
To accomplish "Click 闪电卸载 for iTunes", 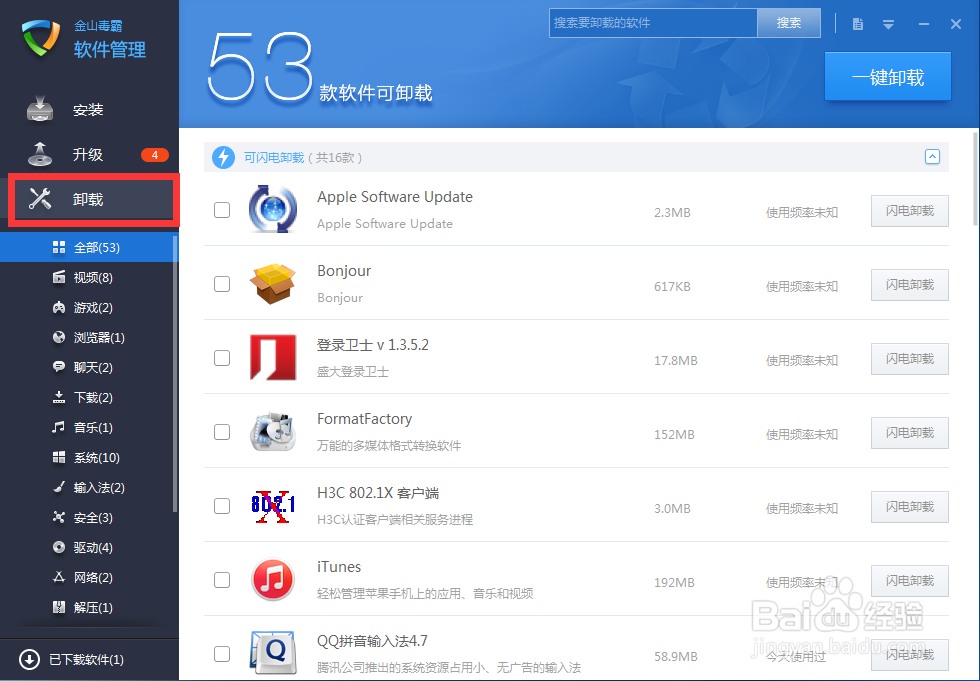I will click(909, 581).
